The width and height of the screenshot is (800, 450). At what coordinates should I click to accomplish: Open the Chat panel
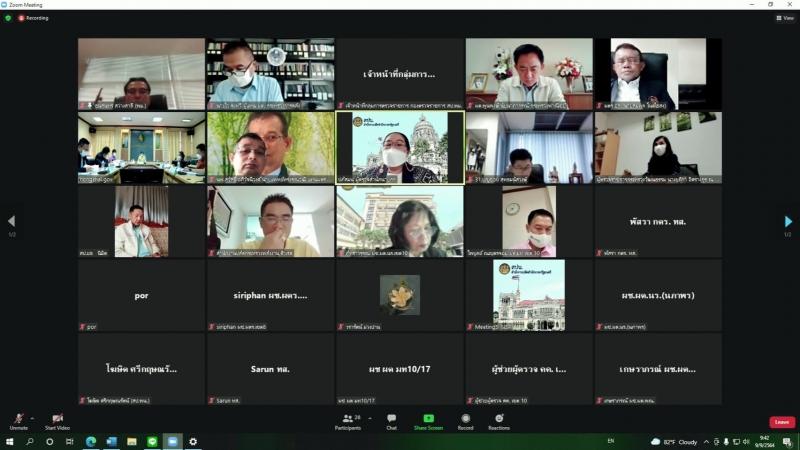click(391, 422)
